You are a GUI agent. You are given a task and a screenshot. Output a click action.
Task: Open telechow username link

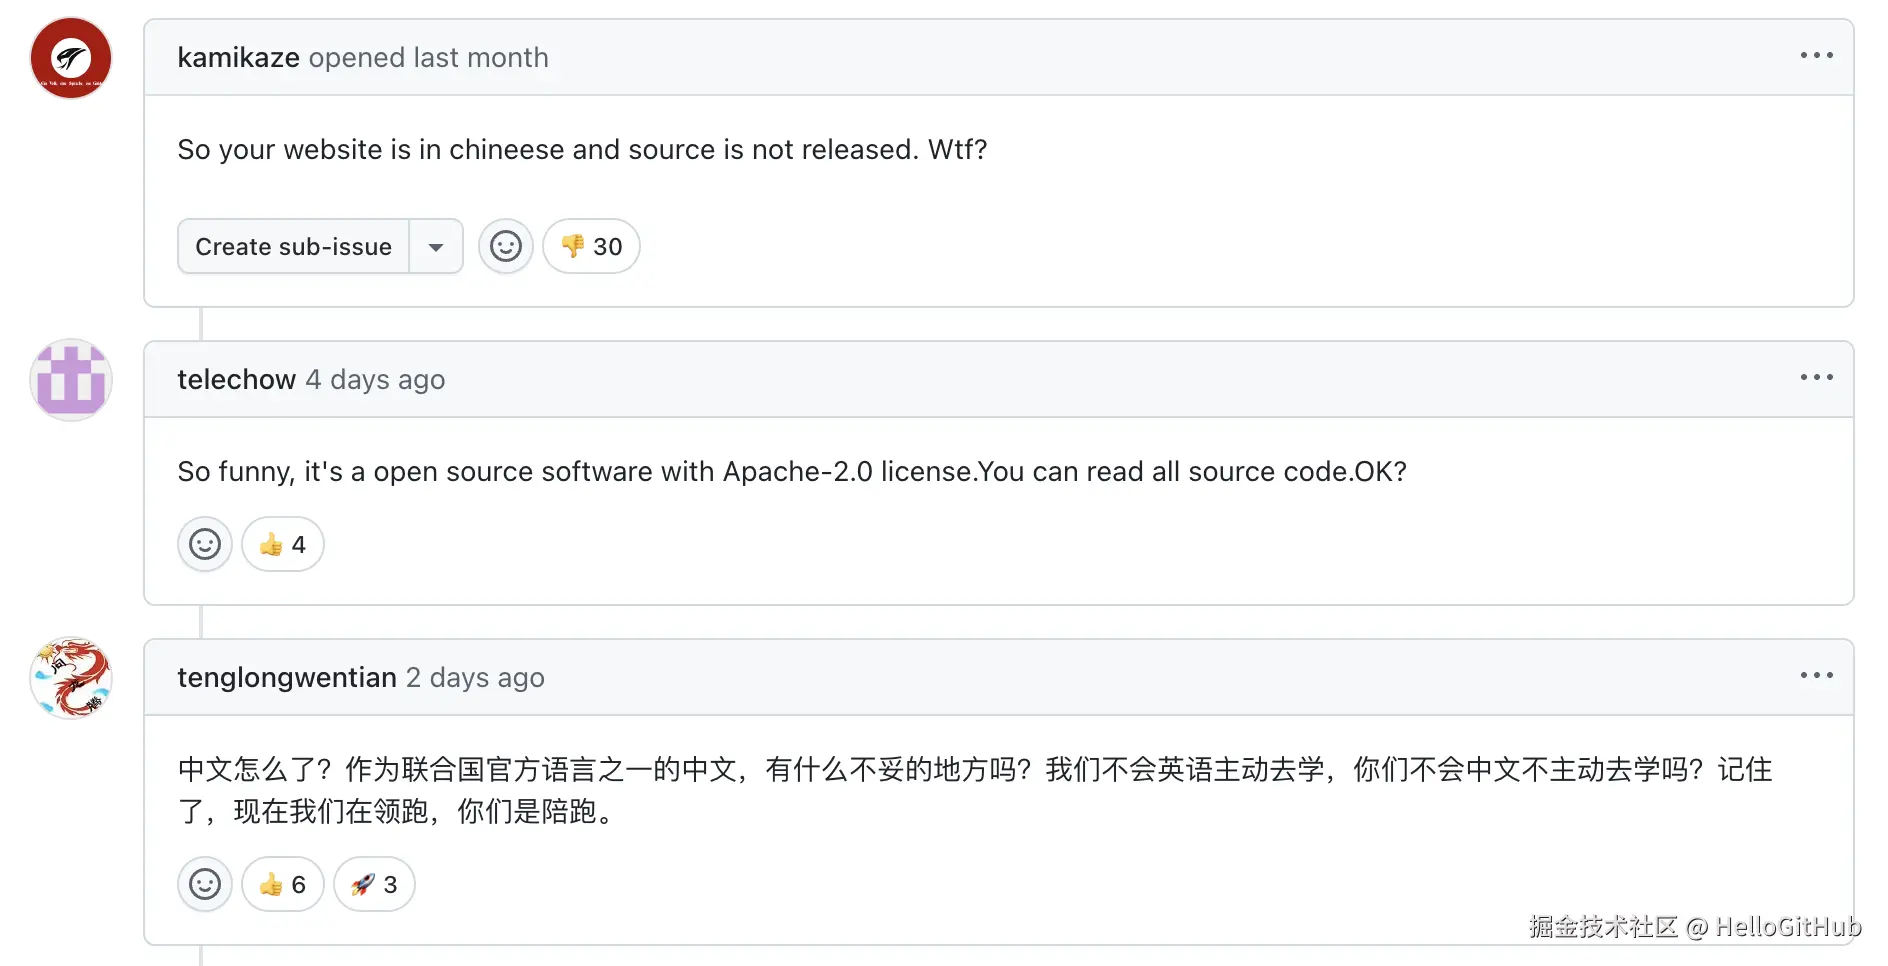coord(236,380)
